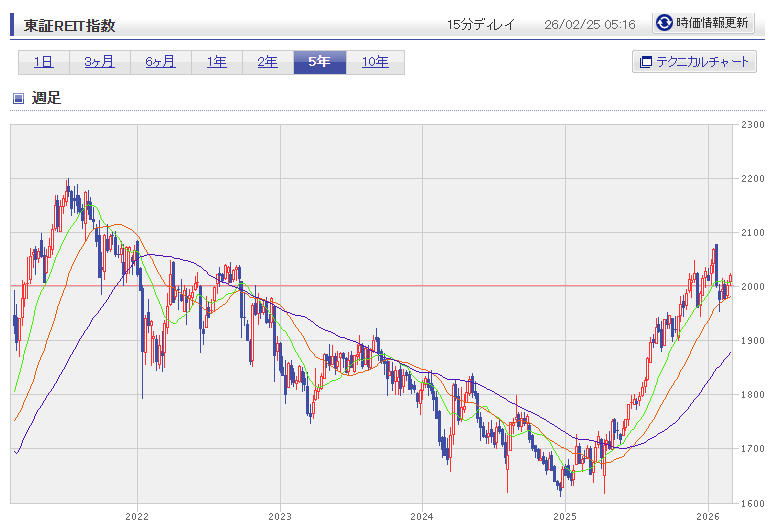
Task: Click the 週足 section label
Action: (46, 98)
